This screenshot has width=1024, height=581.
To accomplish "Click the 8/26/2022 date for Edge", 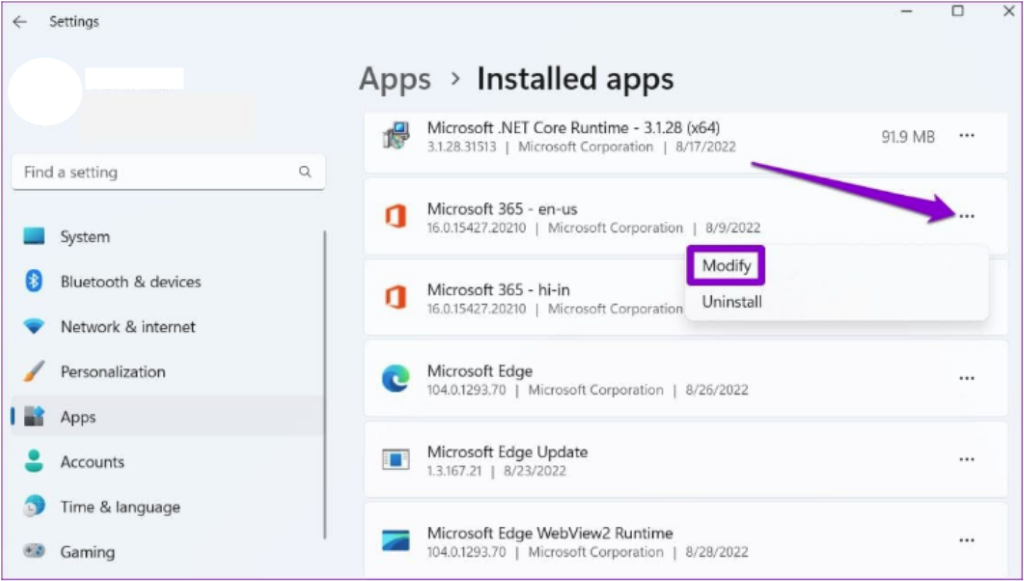I will tap(716, 390).
